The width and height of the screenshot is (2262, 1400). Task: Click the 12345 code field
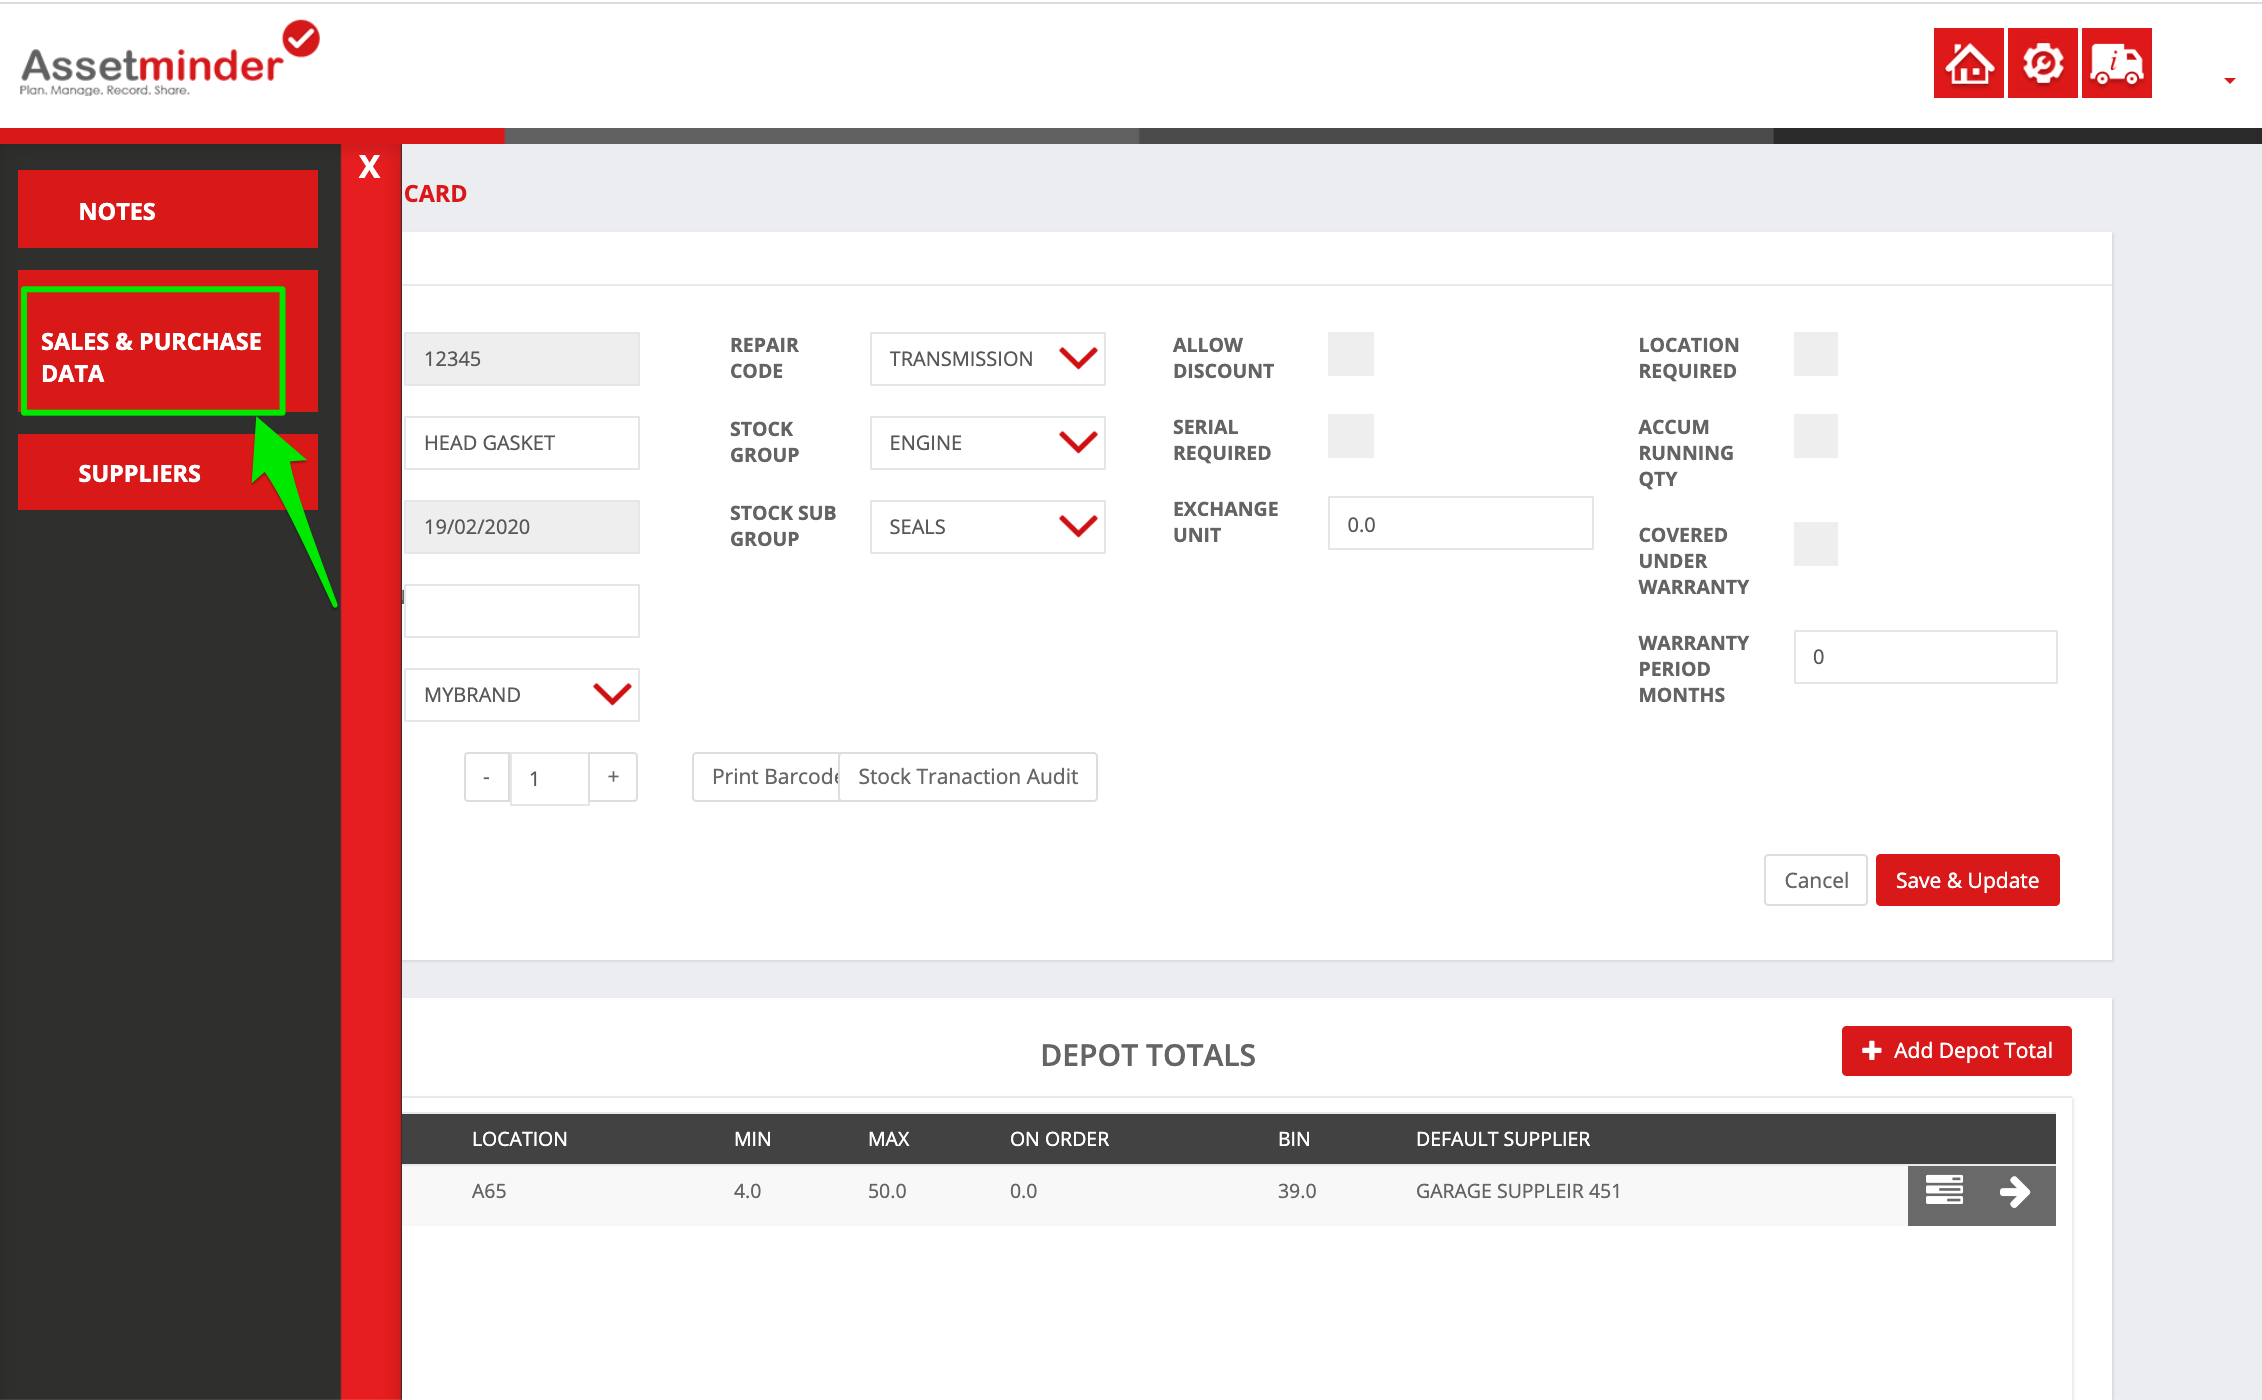pos(521,358)
